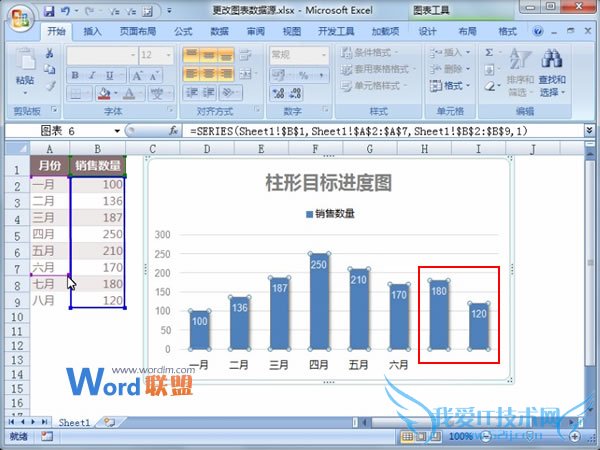Viewport: 600px width, 450px height.
Task: Toggle wrap text
Action: click(245, 56)
